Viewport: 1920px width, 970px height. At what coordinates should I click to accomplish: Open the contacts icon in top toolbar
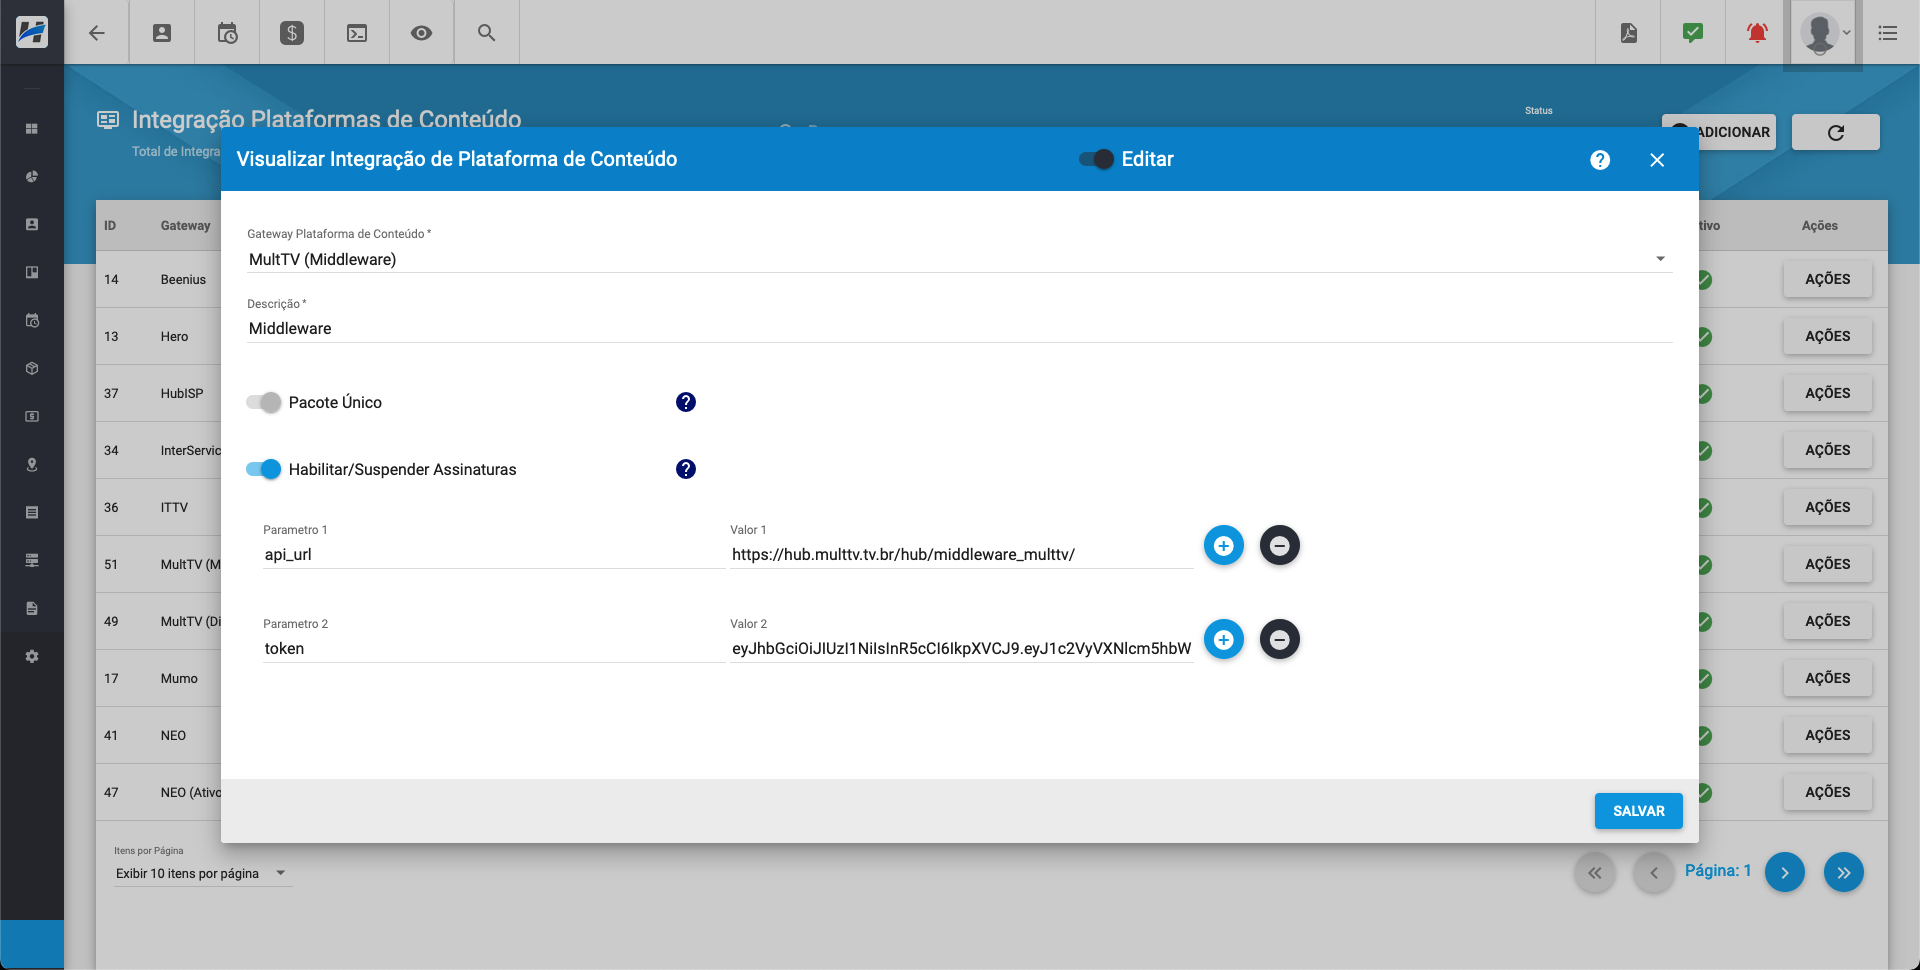tap(161, 32)
